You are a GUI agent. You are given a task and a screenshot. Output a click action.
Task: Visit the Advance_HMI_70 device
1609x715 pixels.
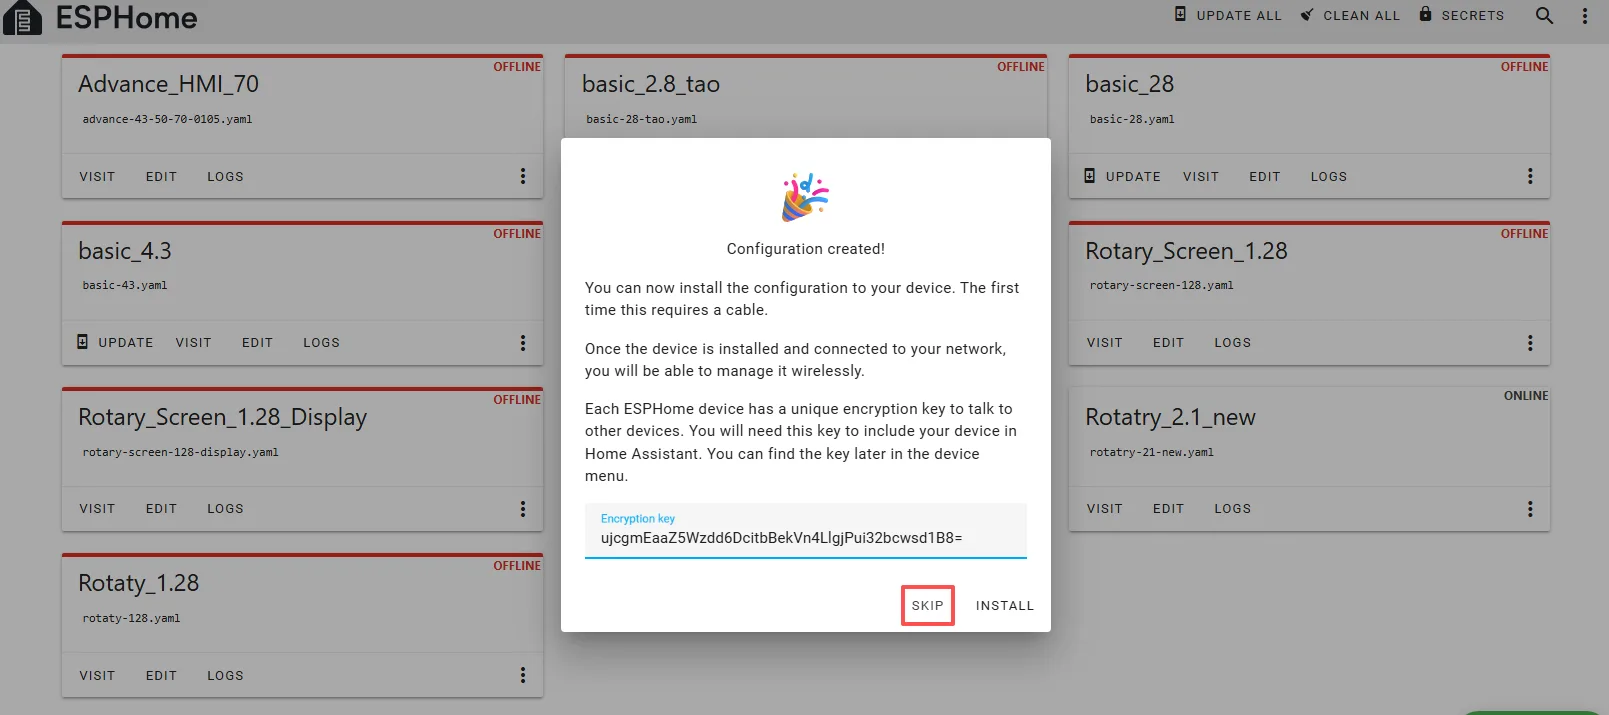tap(97, 177)
